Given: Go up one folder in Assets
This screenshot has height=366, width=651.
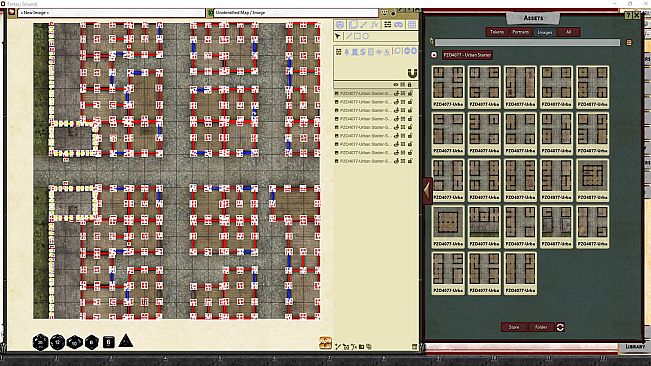Looking at the screenshot, I should 434,55.
